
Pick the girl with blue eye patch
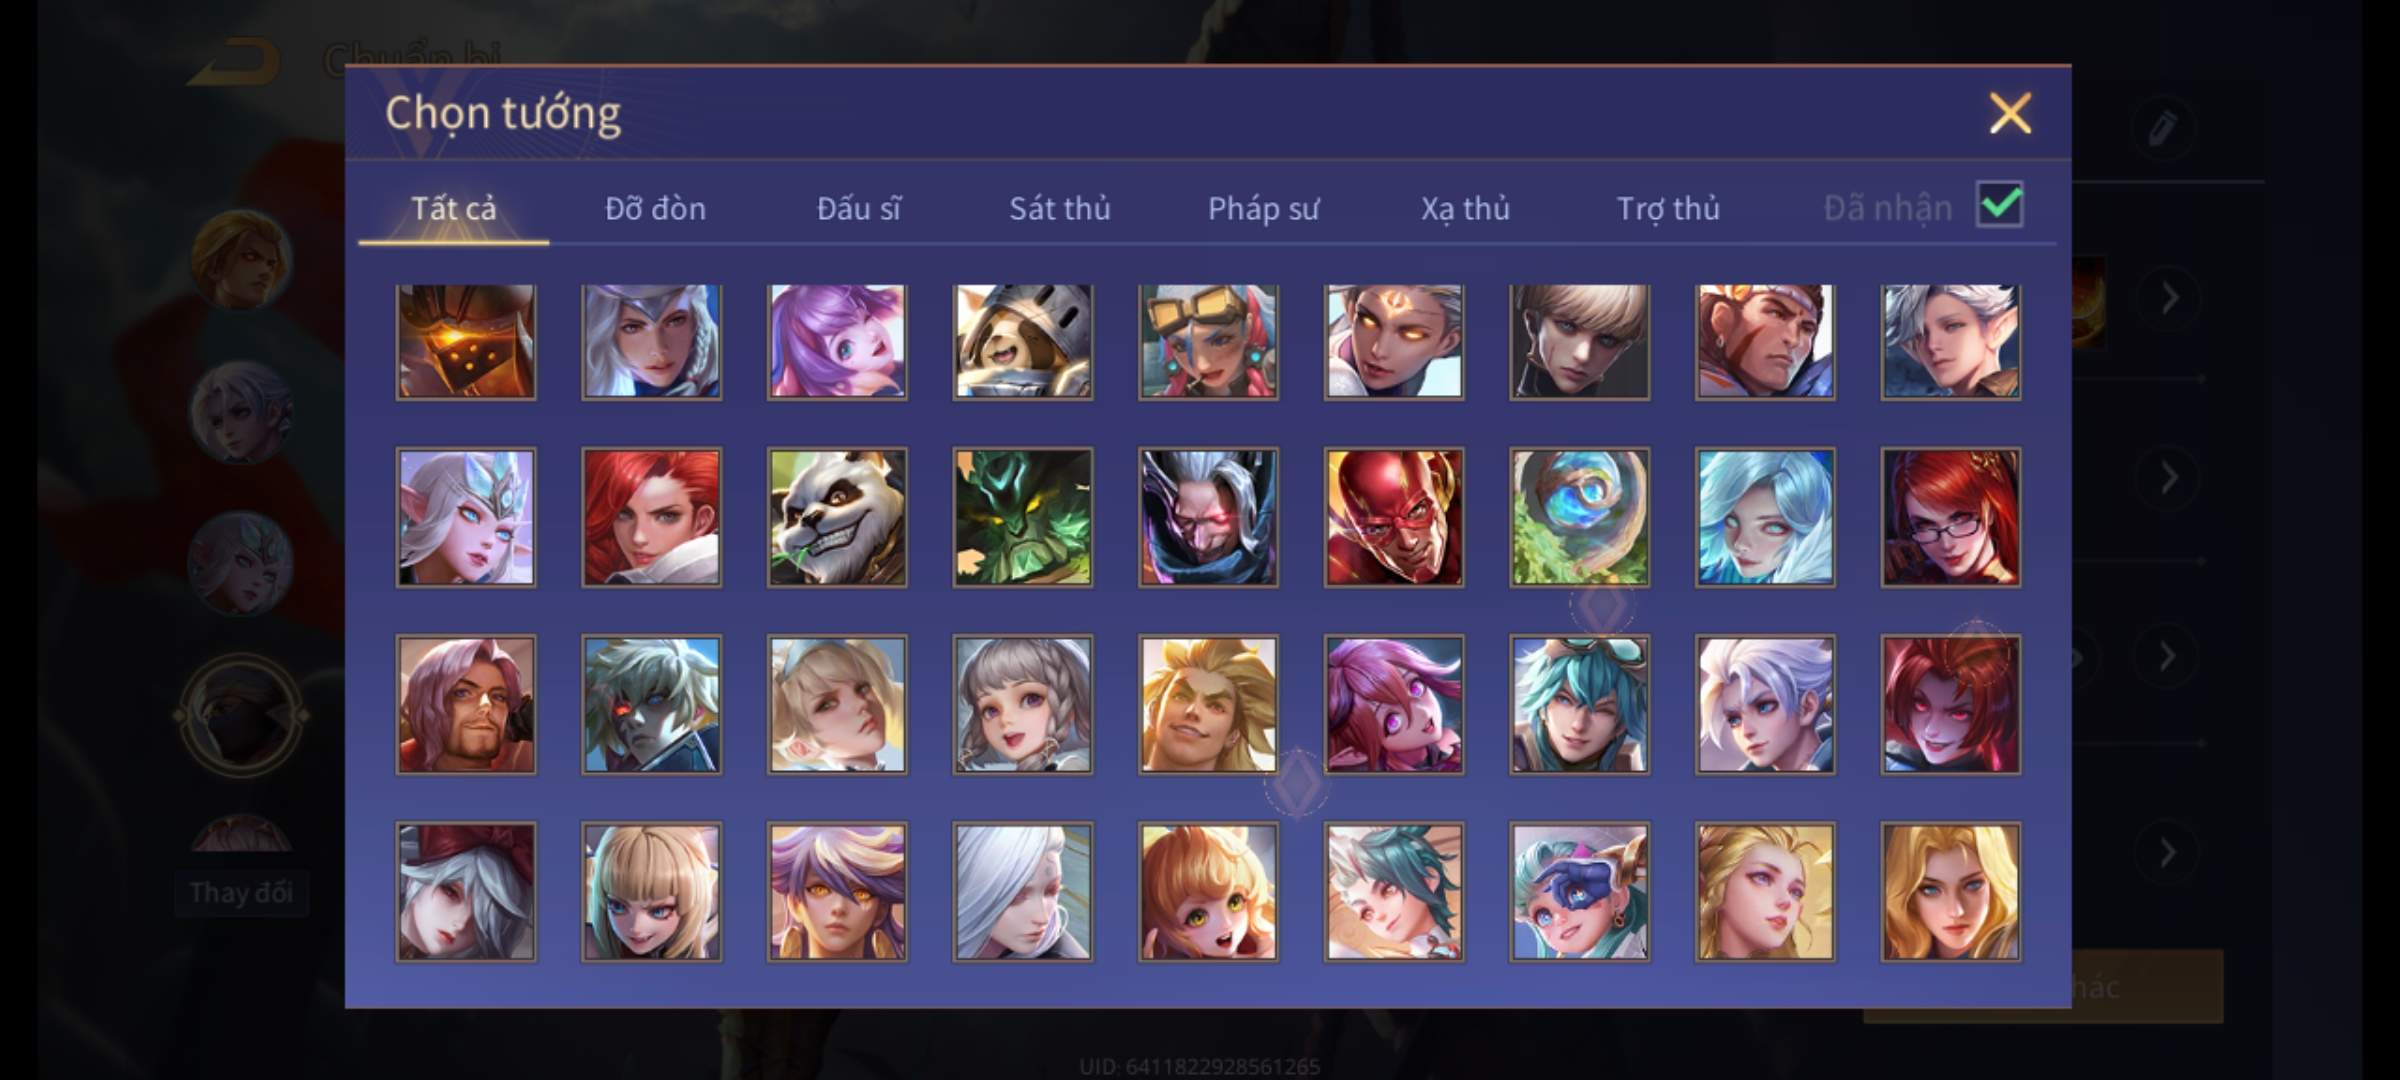tap(1580, 892)
